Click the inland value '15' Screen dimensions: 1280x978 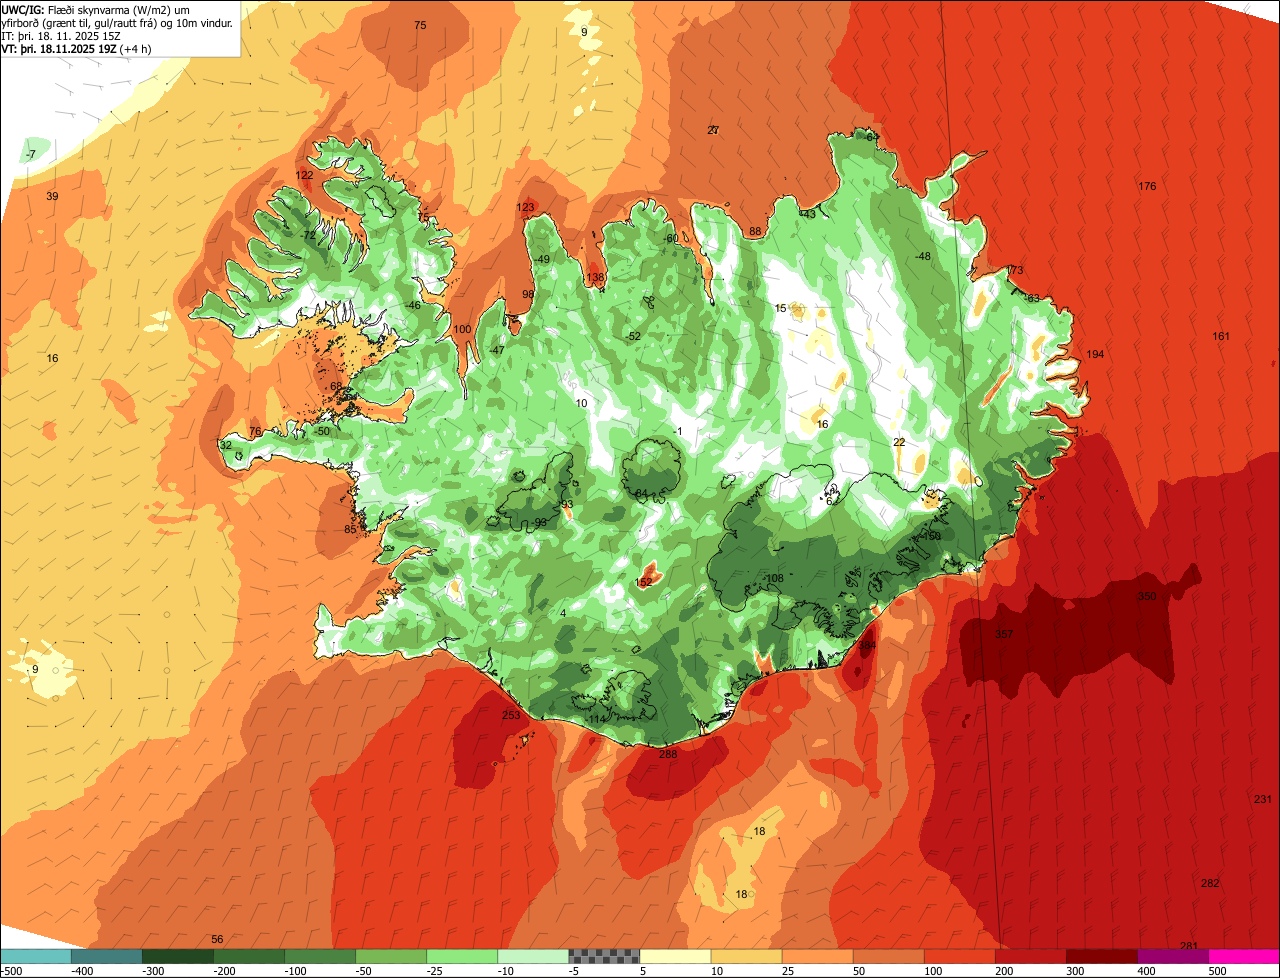pyautogui.click(x=781, y=308)
